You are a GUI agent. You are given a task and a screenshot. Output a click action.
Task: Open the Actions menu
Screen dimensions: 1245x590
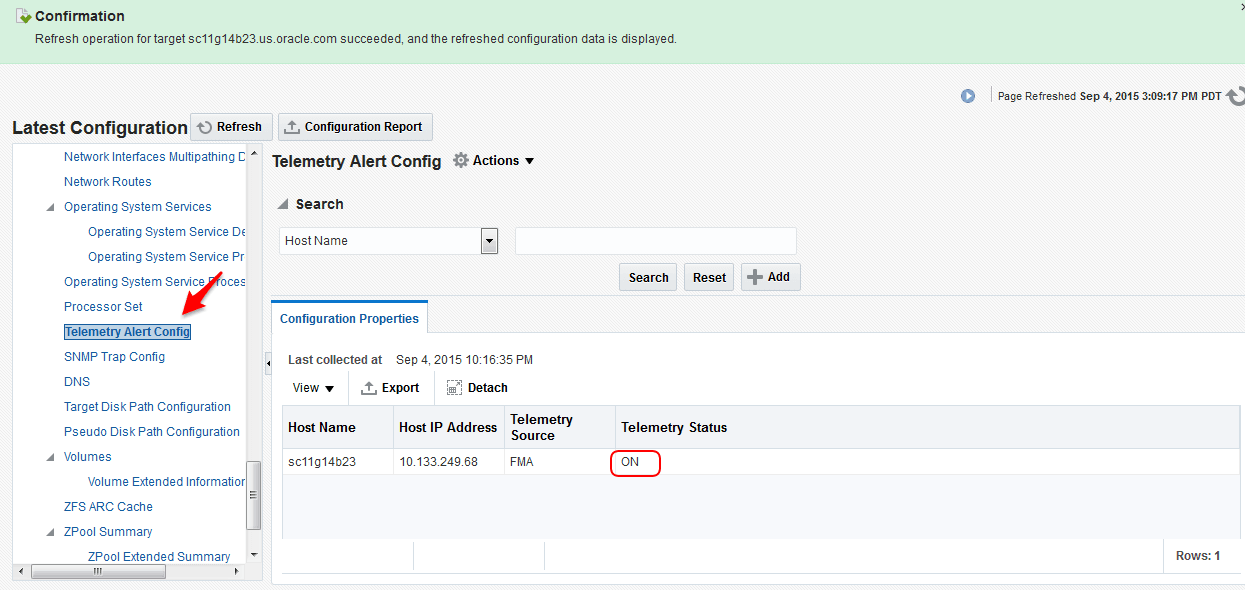(504, 160)
